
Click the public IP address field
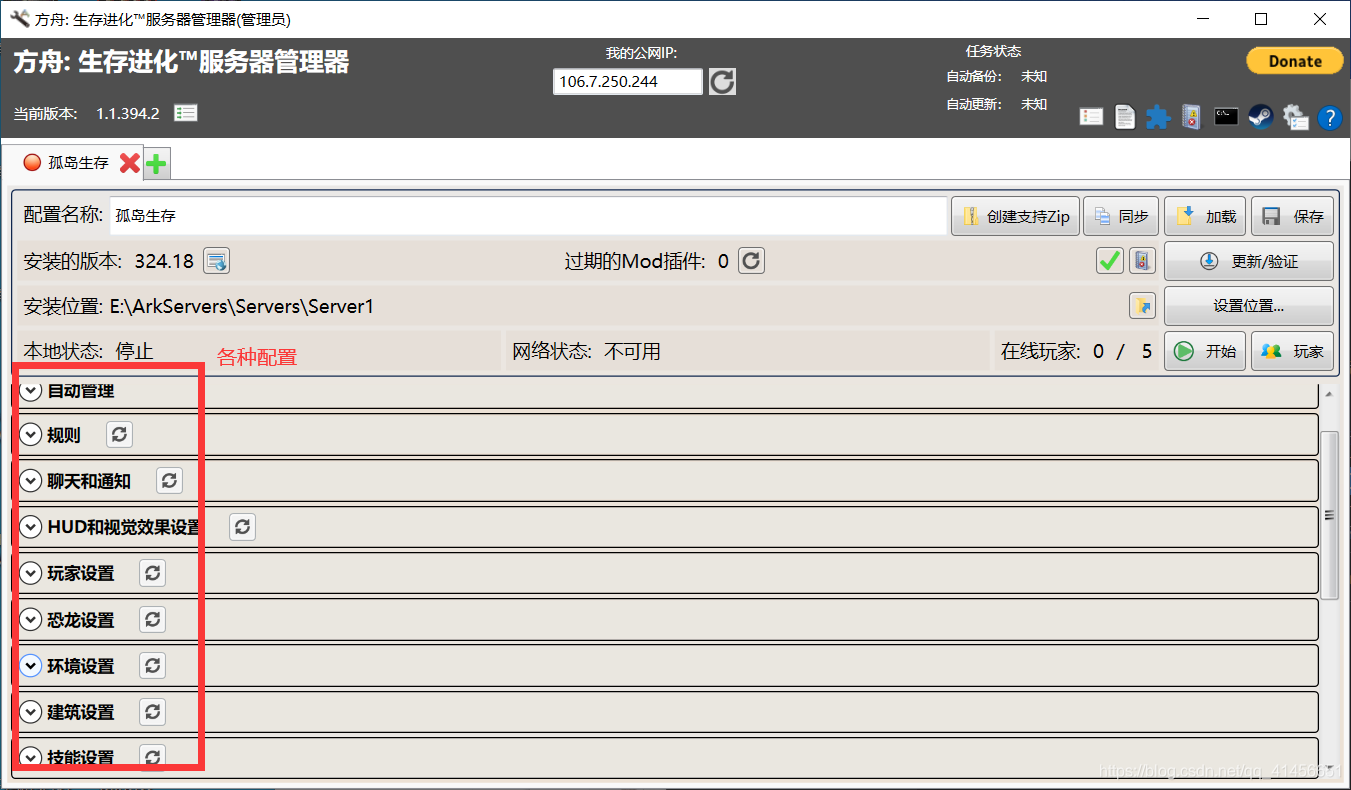628,82
